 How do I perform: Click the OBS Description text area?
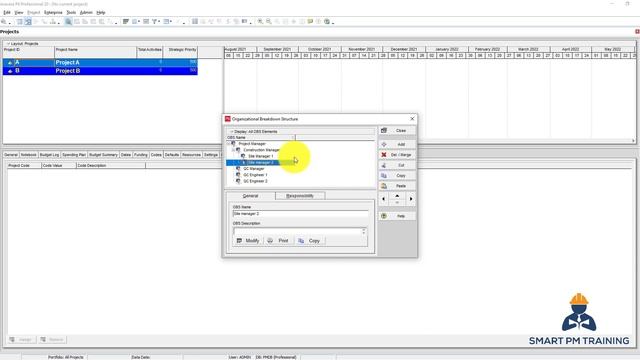pos(298,231)
